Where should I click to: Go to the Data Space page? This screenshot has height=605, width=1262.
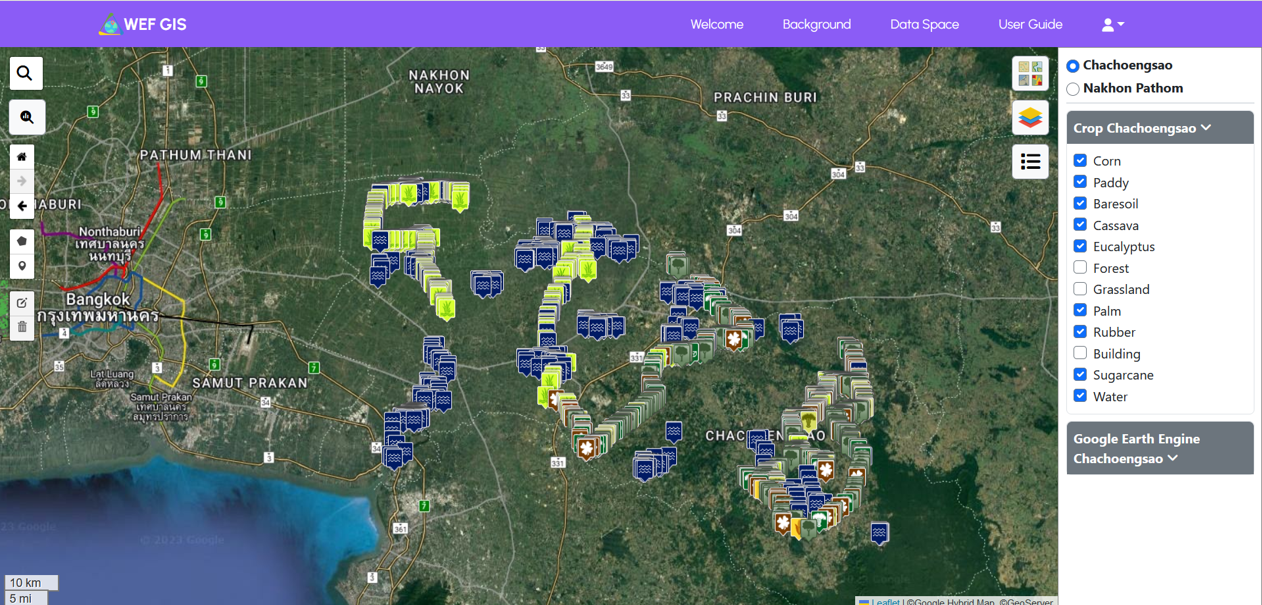tap(924, 25)
